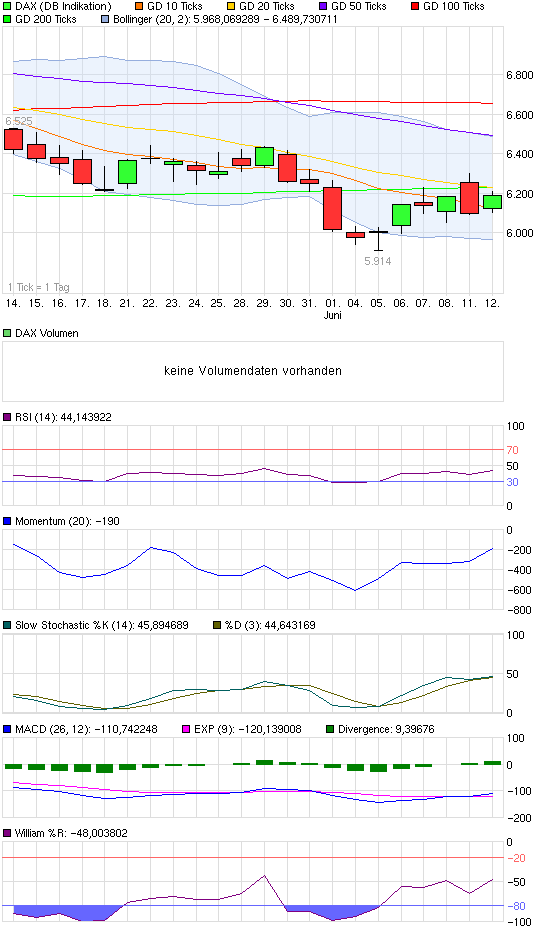
Task: Click the green candle on the 06th
Action: coord(401,215)
